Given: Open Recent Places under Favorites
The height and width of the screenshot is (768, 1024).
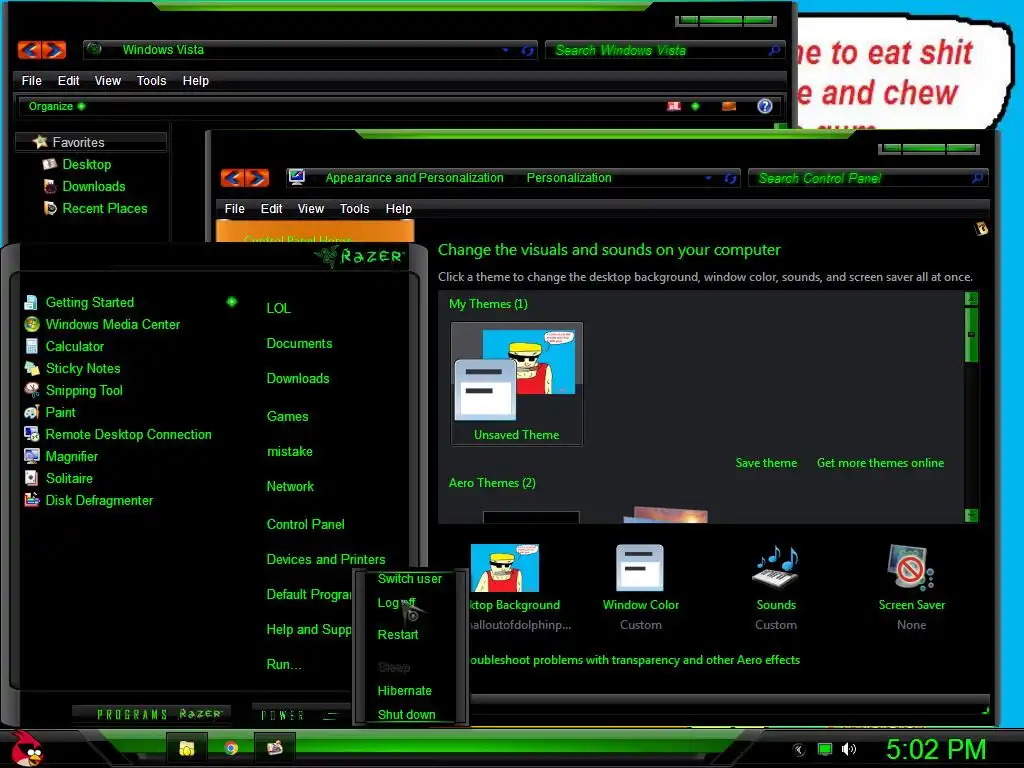Looking at the screenshot, I should [x=104, y=208].
